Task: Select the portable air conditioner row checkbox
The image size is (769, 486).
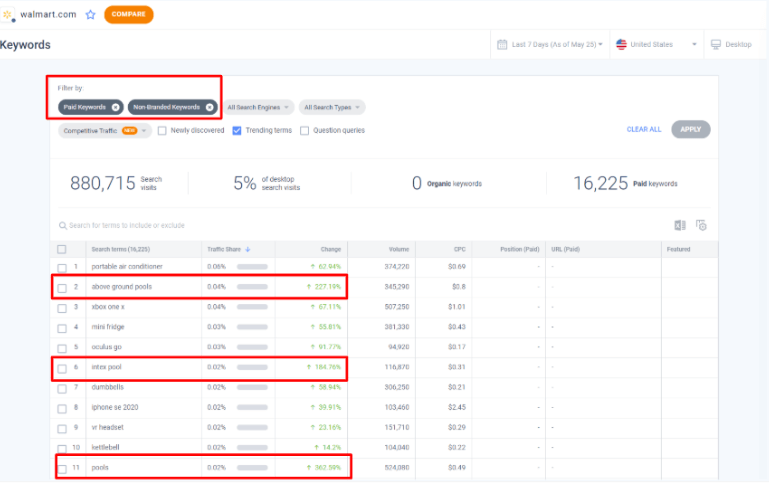Action: [62, 268]
